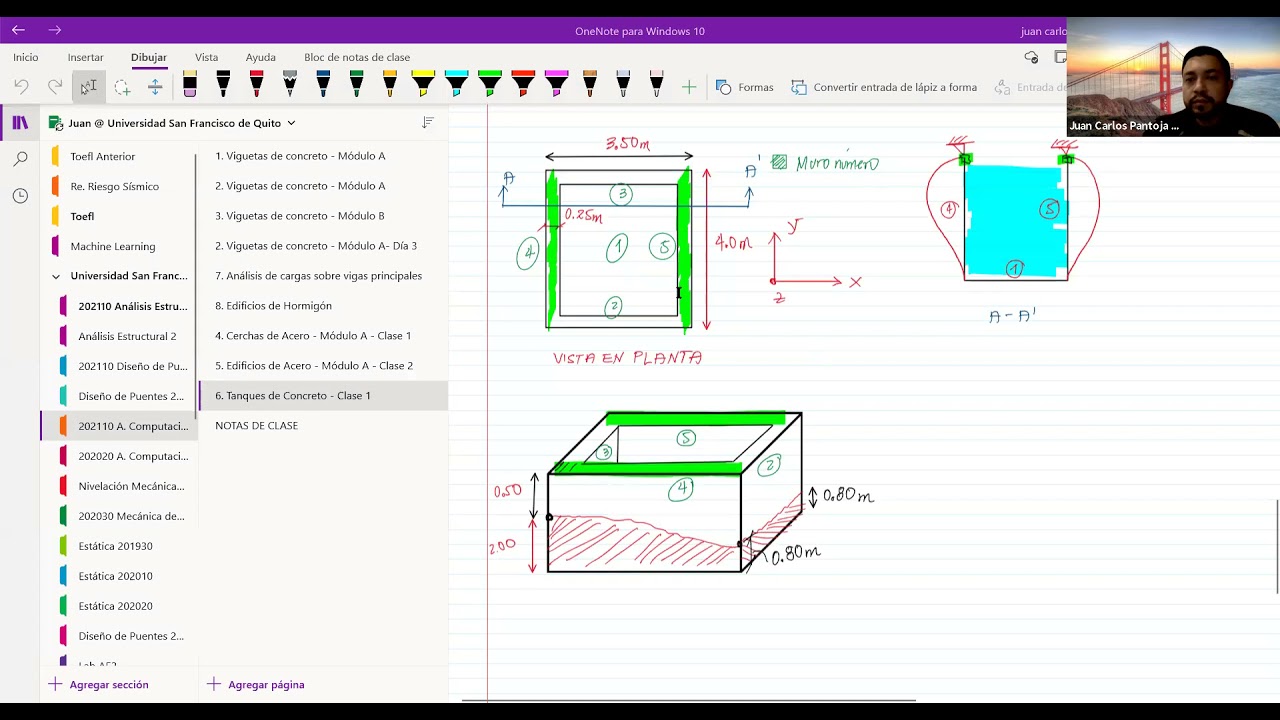Select the Eraser tool

point(190,84)
